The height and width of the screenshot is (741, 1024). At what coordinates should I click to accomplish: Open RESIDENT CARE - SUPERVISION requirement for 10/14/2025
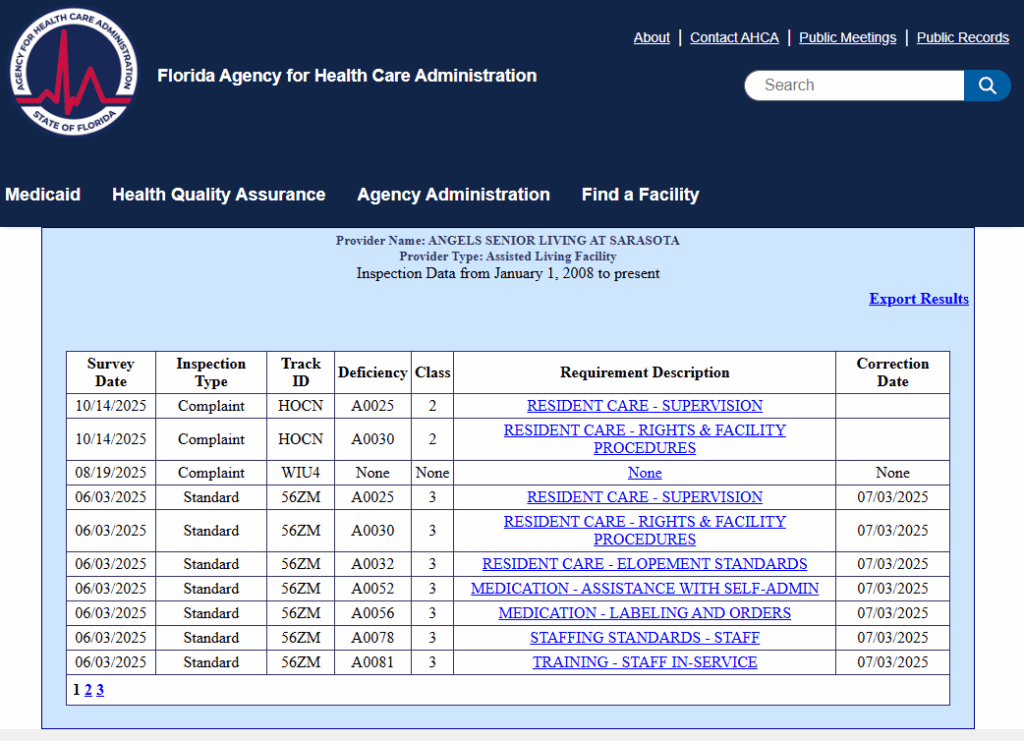[644, 406]
